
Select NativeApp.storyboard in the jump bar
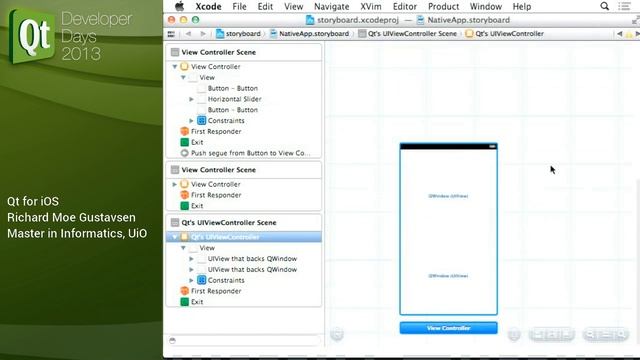click(x=309, y=34)
